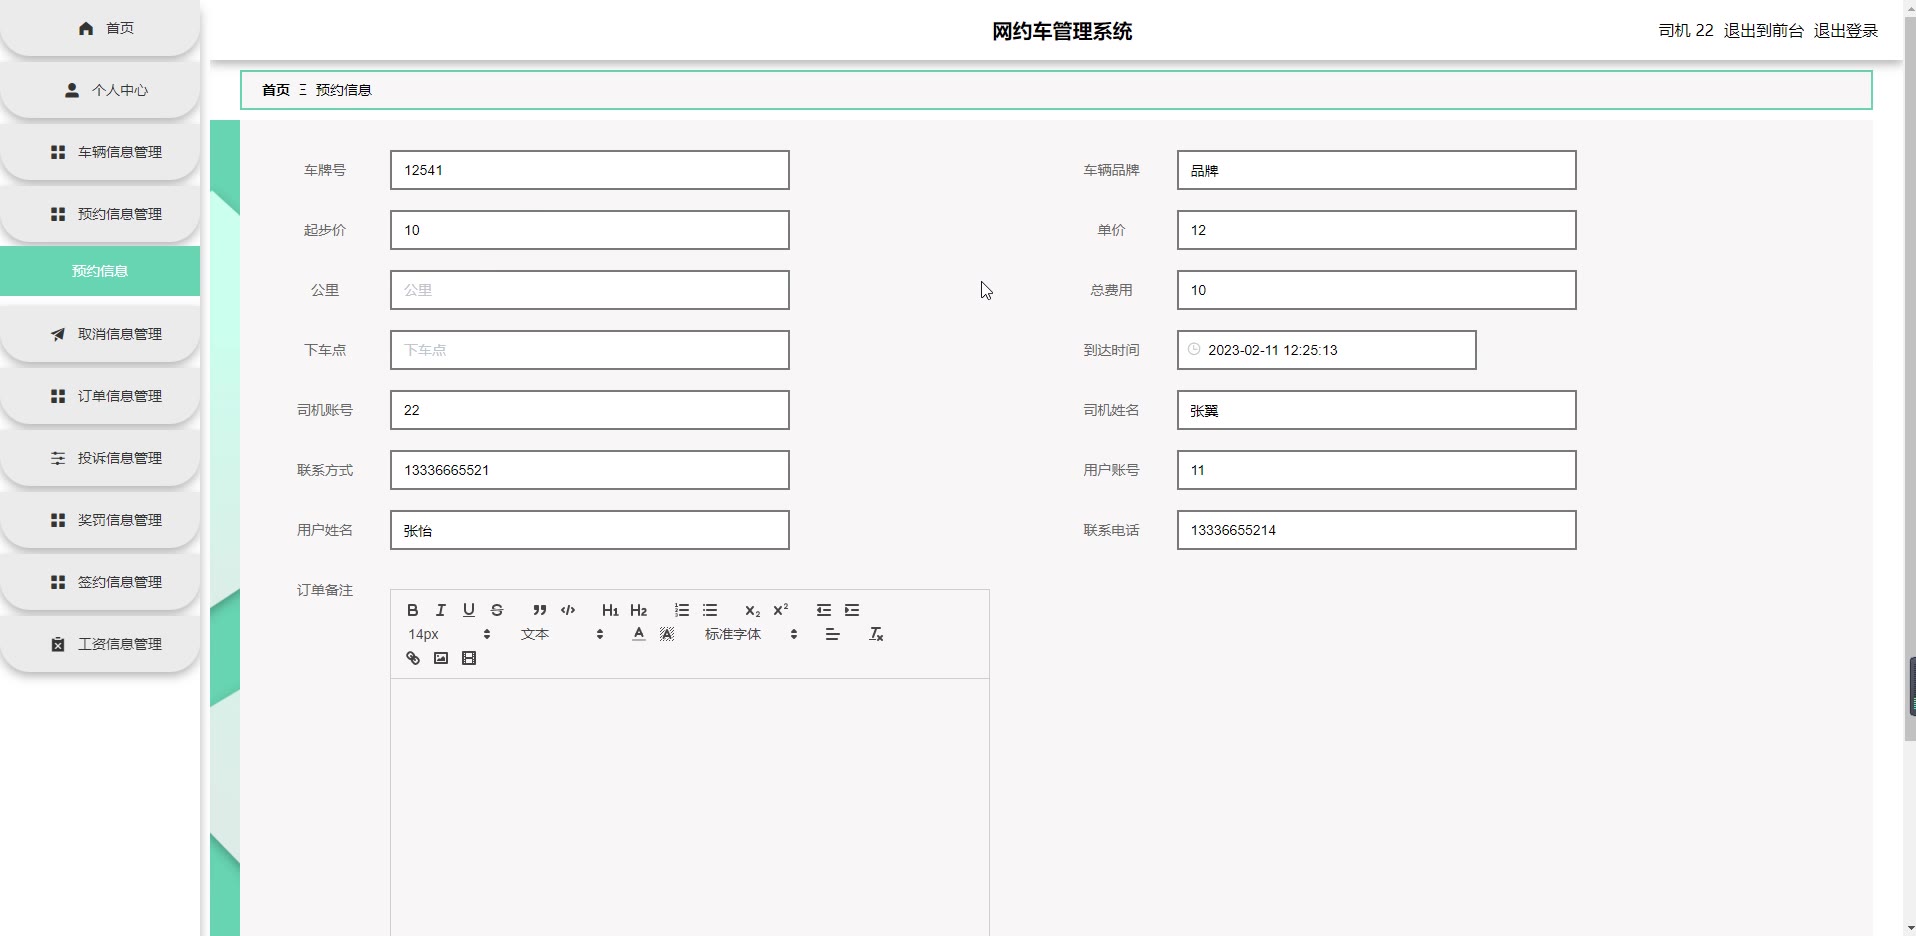1916x936 pixels.
Task: Apply superscript formatting
Action: pos(781,610)
